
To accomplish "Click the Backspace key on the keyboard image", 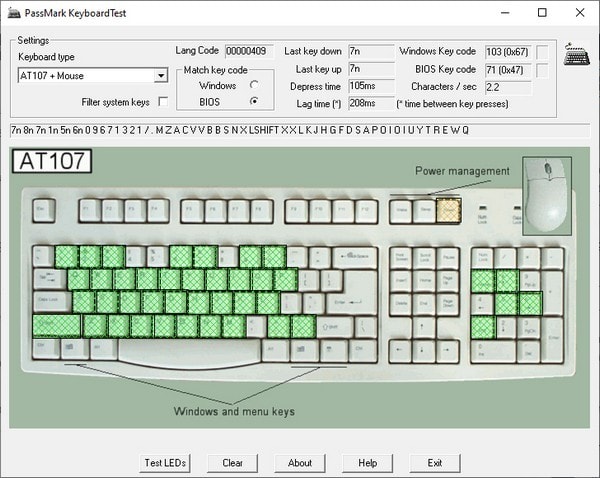I will (x=355, y=256).
